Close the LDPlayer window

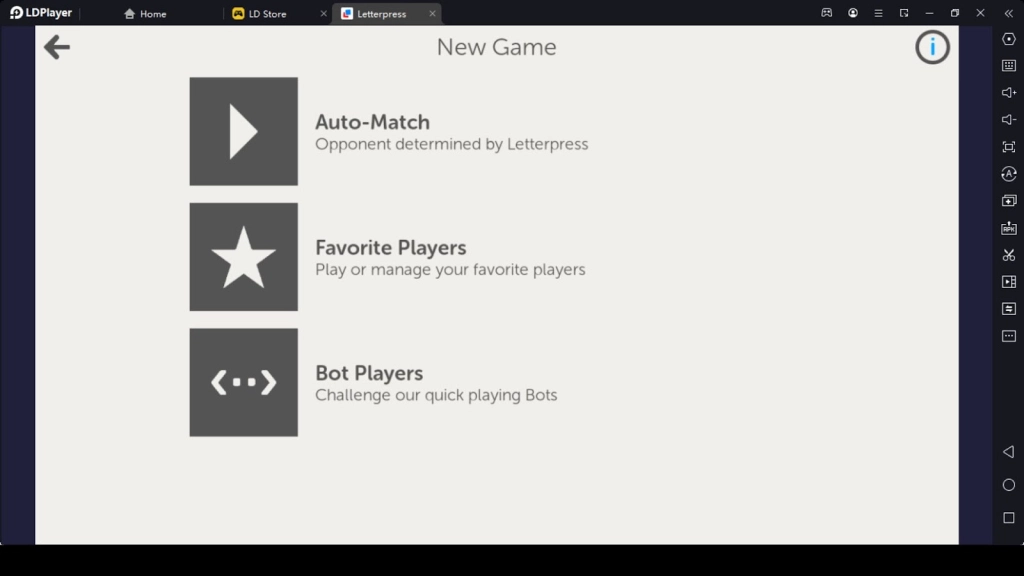coord(980,13)
